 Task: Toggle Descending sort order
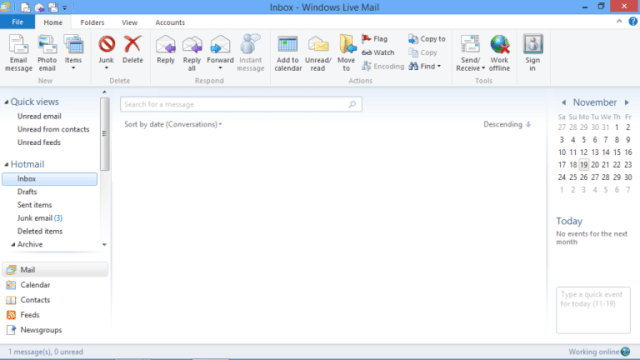[507, 124]
